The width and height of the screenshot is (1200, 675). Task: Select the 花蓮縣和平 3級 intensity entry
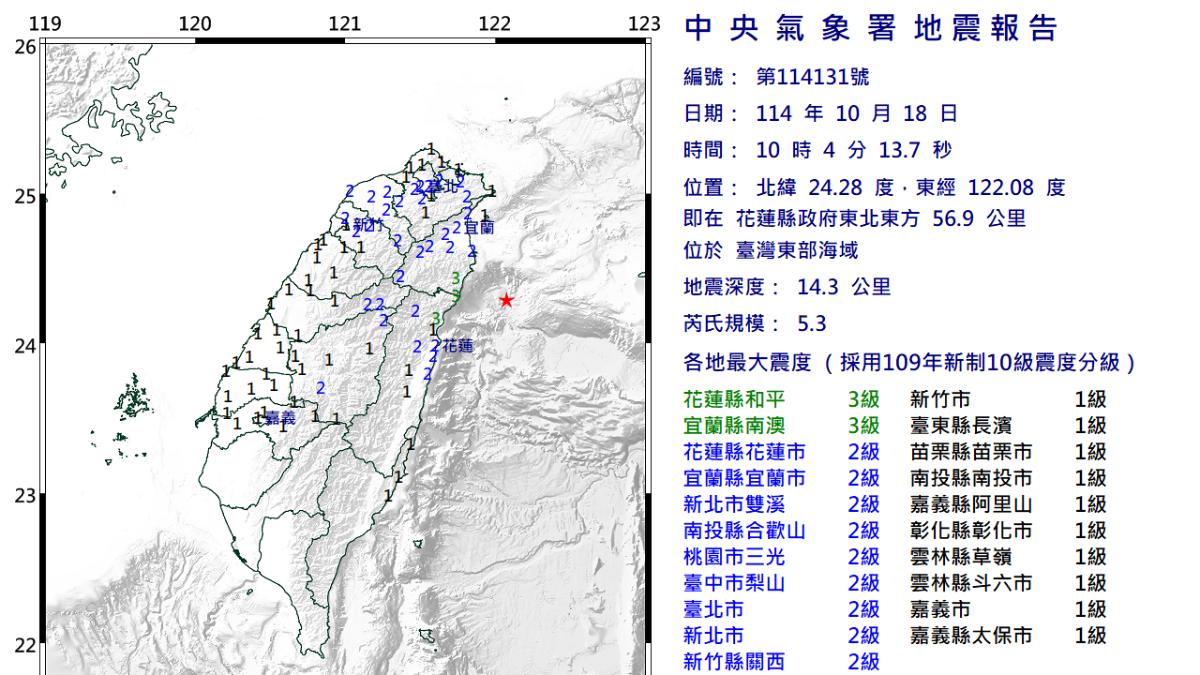click(x=781, y=400)
